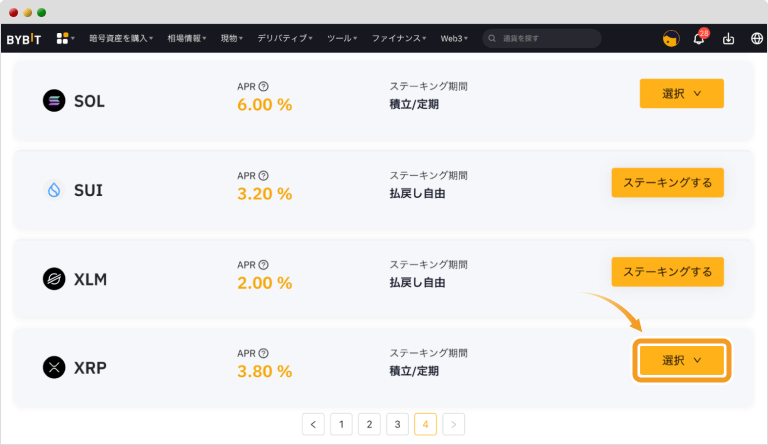The height and width of the screenshot is (445, 768).
Task: Click the SUI coin name
Action: click(x=88, y=190)
